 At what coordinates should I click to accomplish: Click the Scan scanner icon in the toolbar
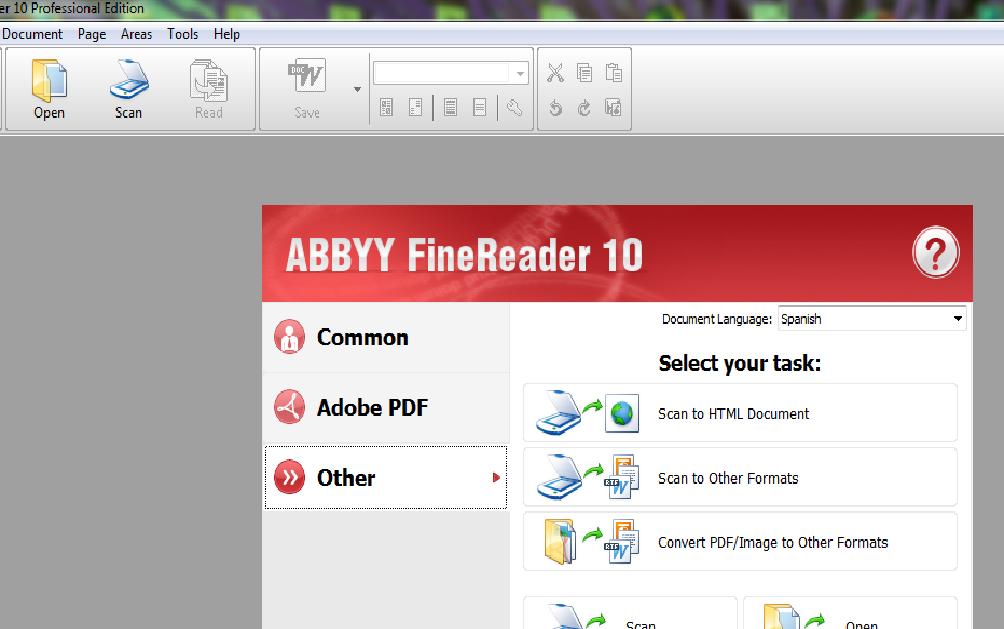[129, 79]
